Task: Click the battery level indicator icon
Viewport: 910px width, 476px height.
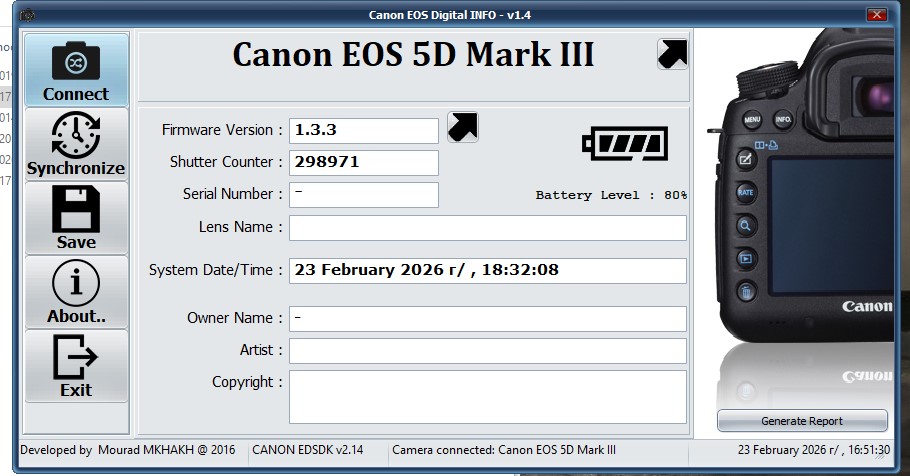Action: pos(625,144)
